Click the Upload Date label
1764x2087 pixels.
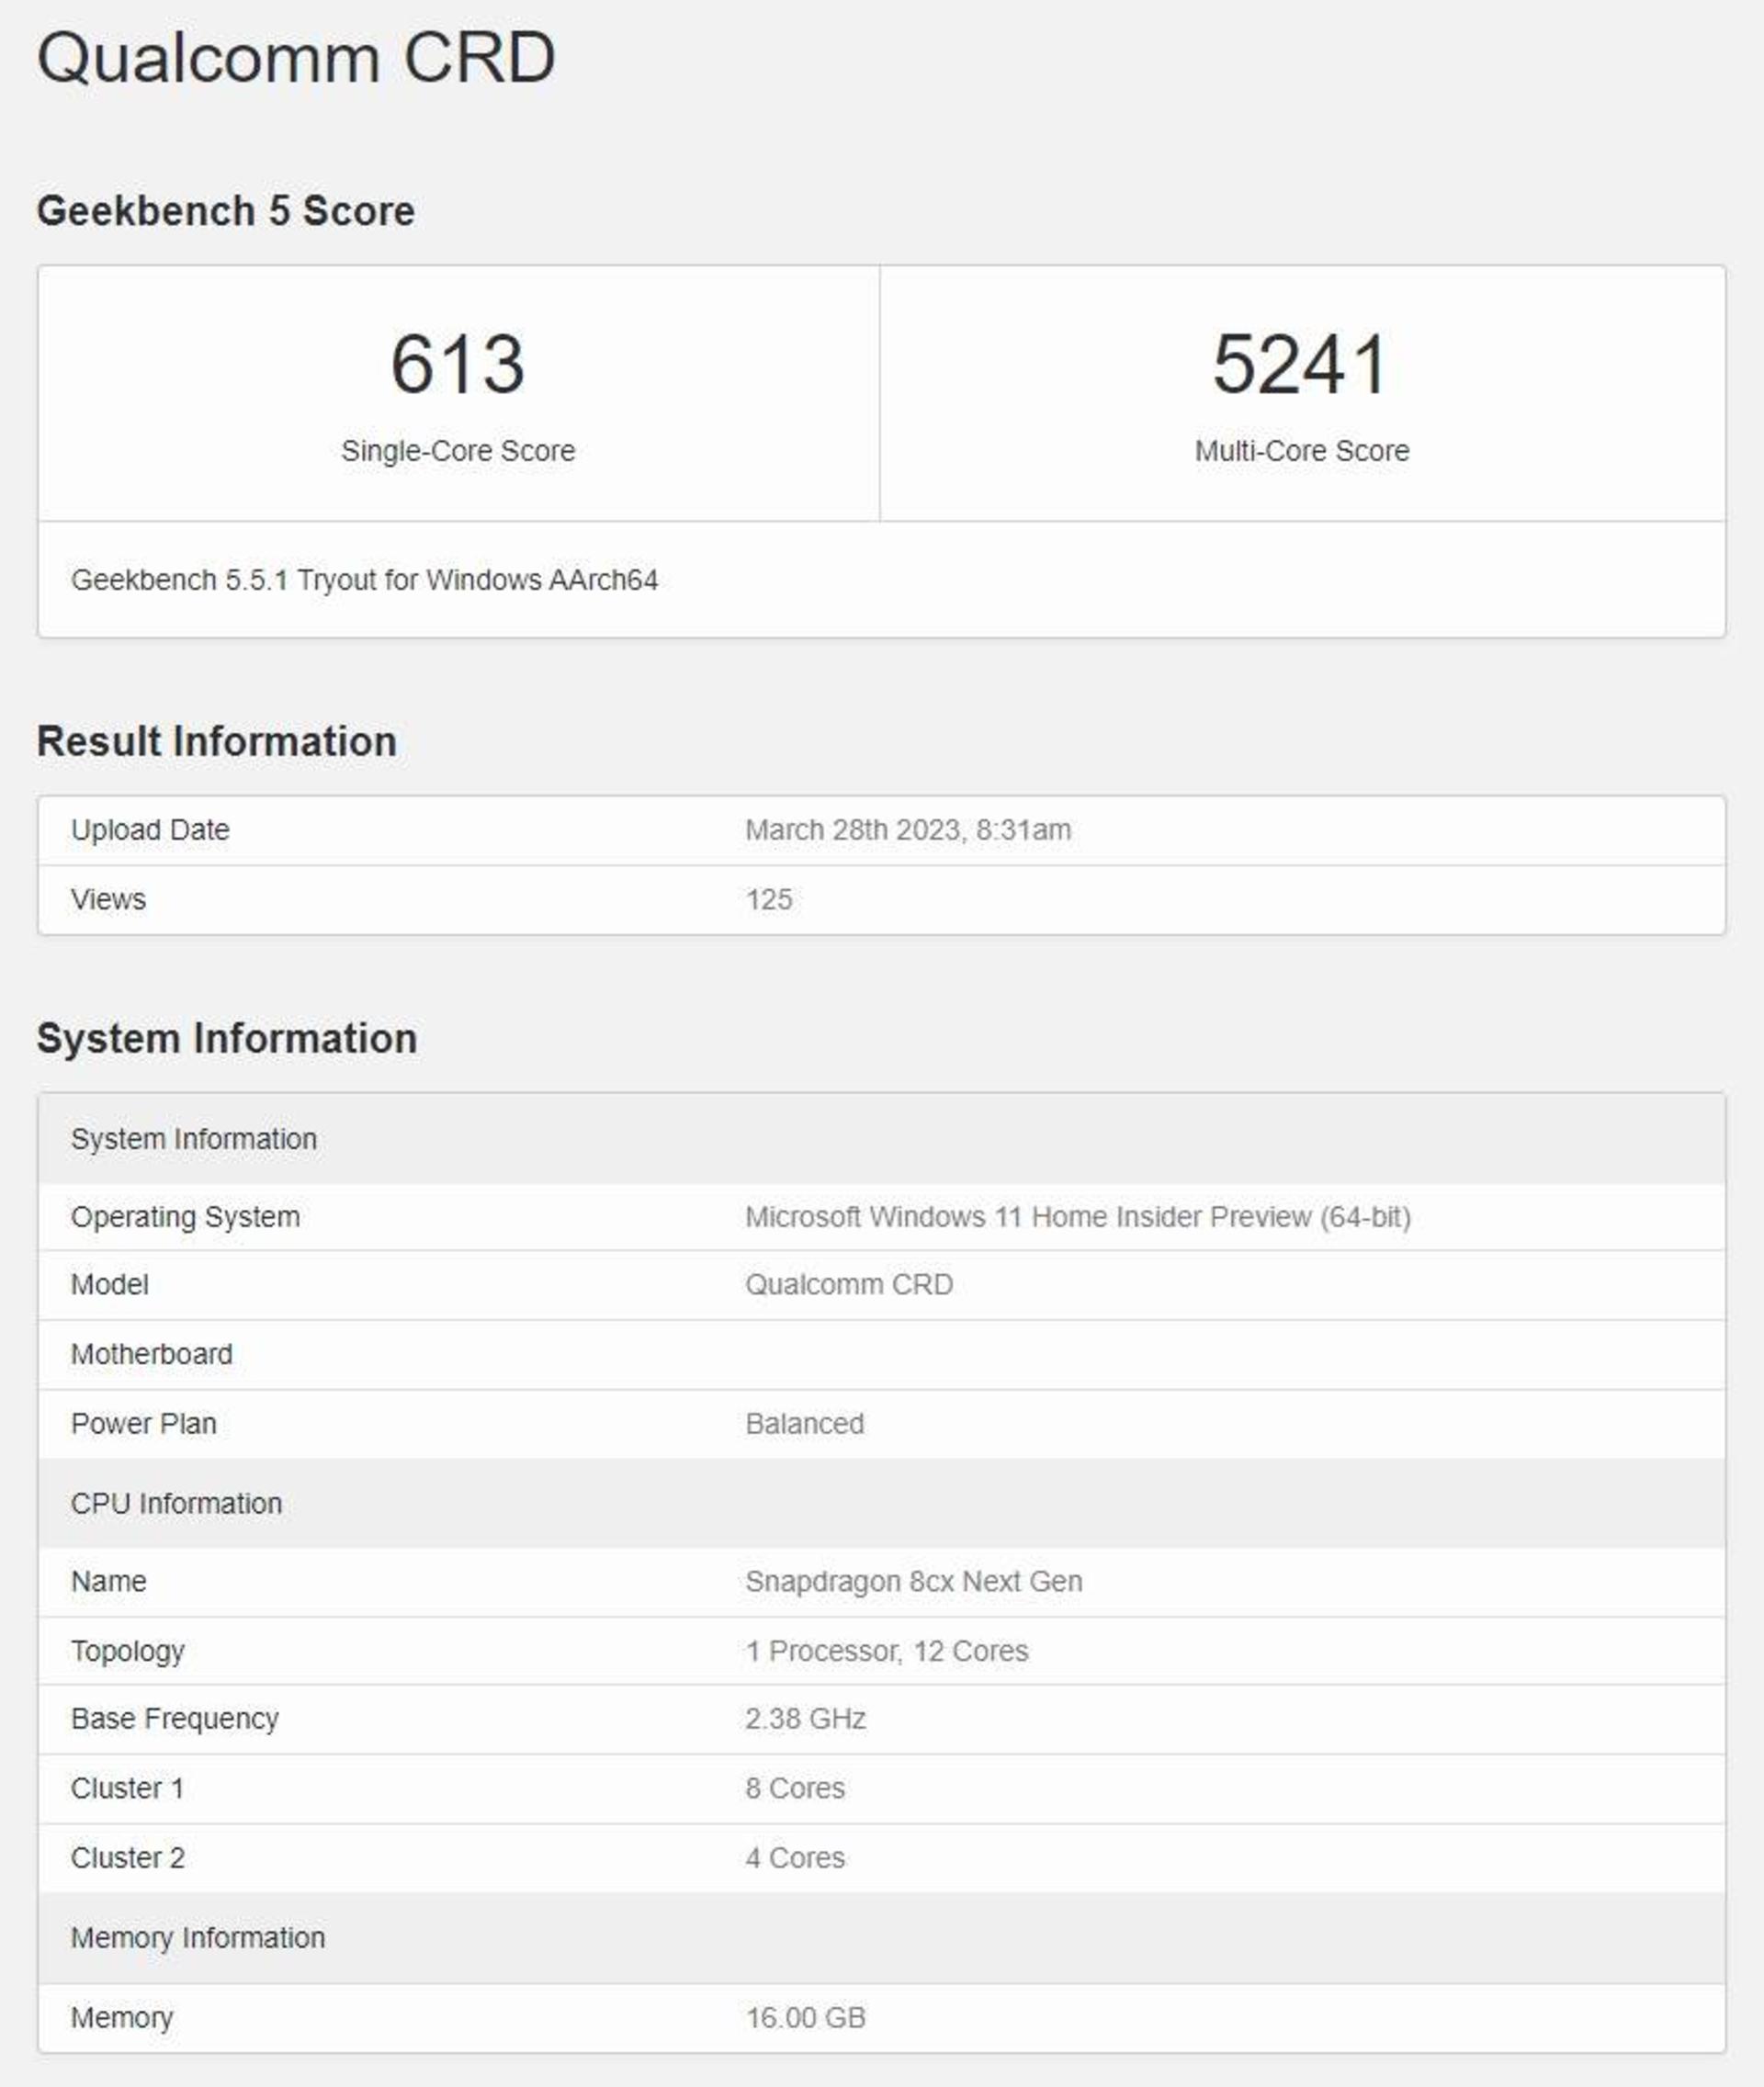click(150, 830)
